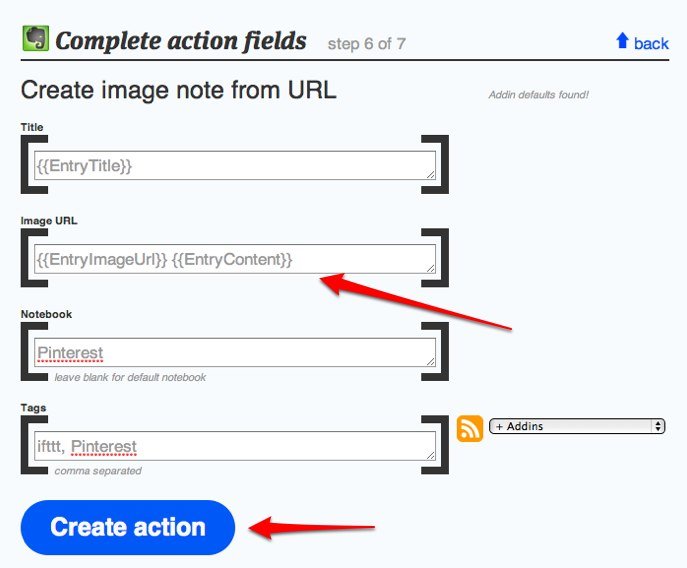687x568 pixels.
Task: Click the Tags field resize handle
Action: 430,454
